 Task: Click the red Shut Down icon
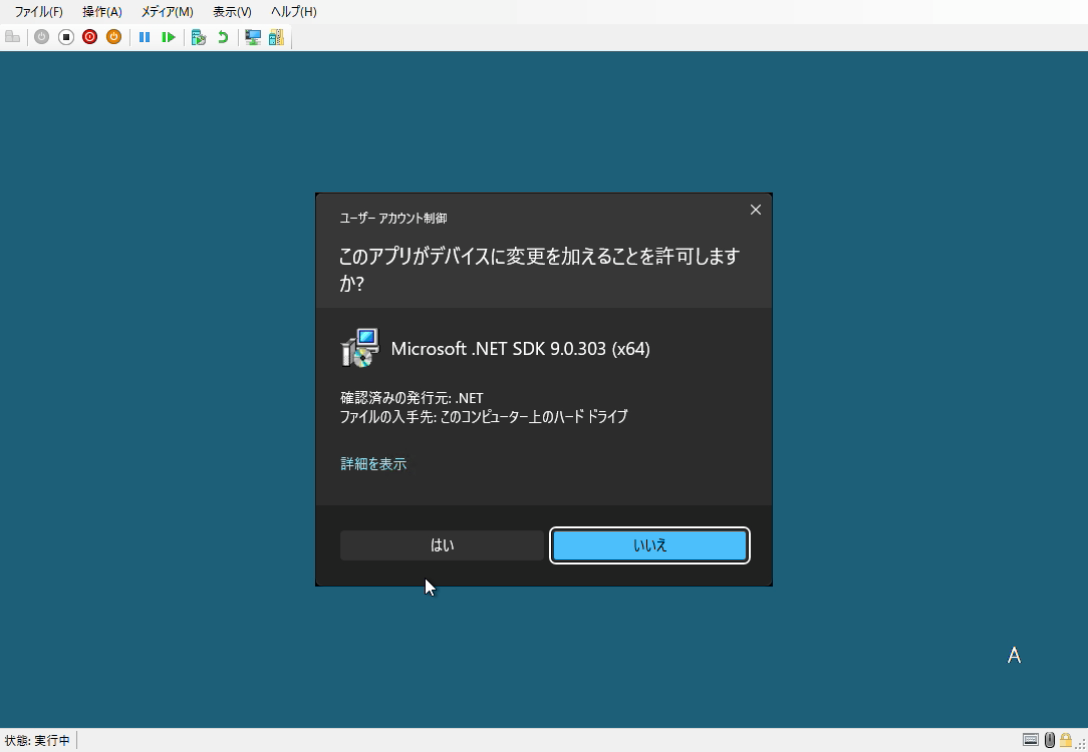90,37
